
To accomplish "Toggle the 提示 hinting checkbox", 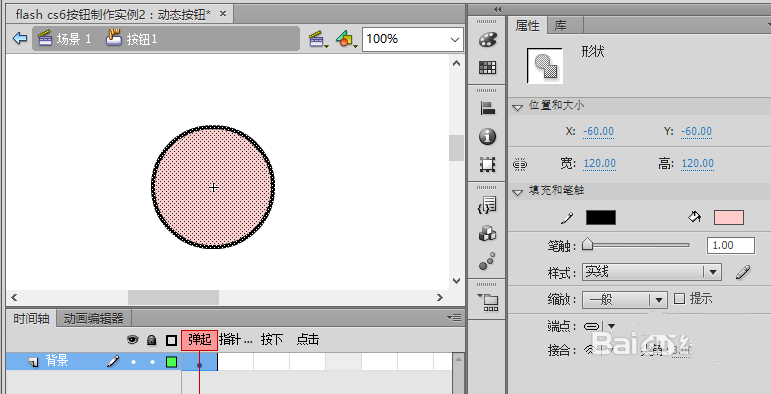I will 679,299.
